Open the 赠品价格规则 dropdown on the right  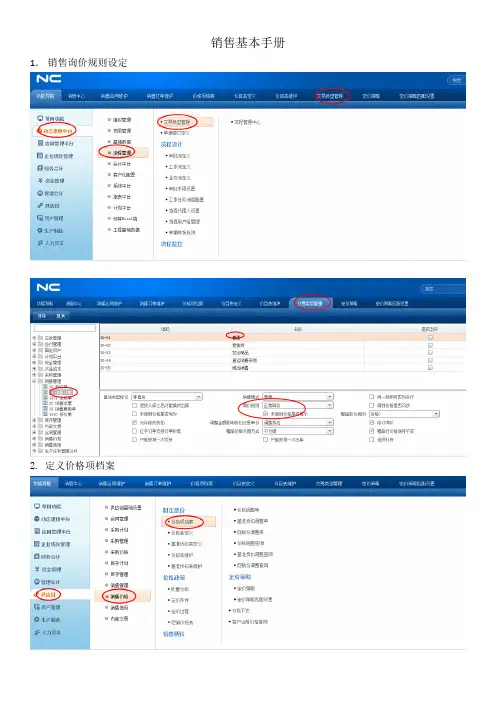[x=404, y=414]
